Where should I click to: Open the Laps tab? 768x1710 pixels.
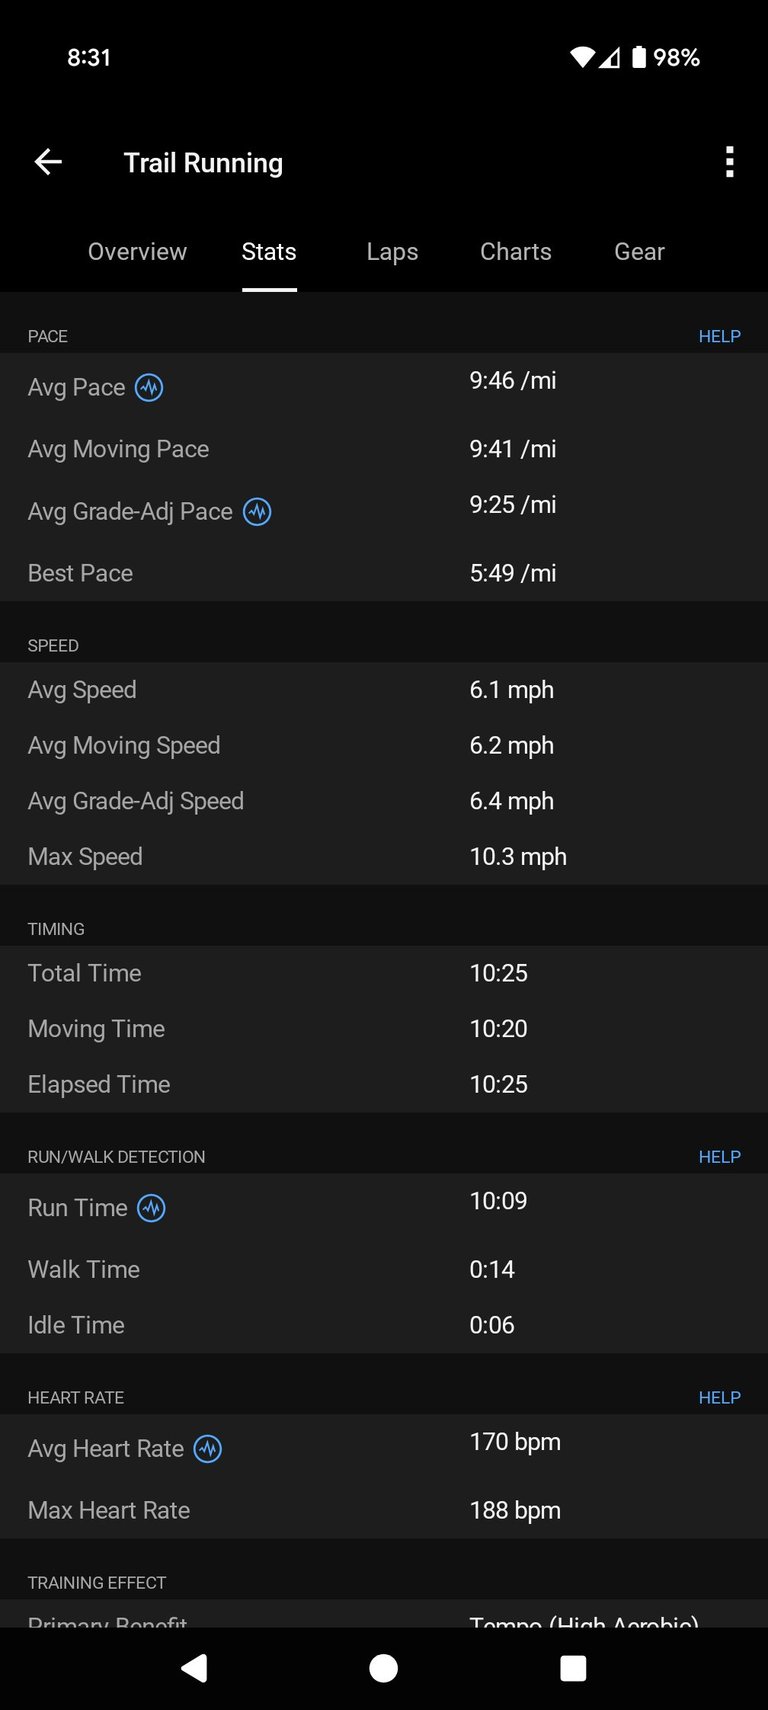[x=392, y=252]
